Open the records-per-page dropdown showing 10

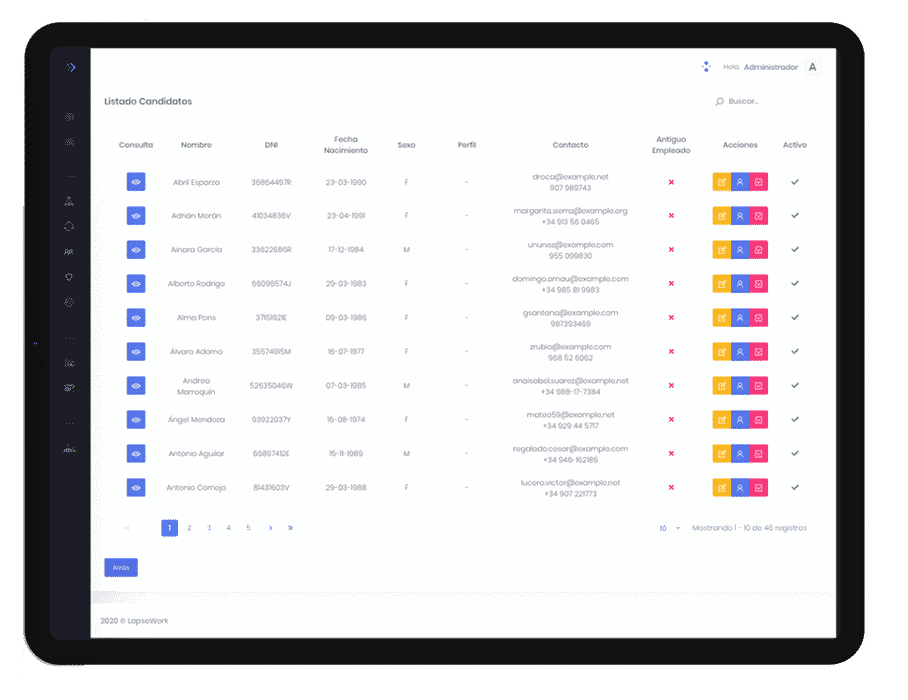(x=669, y=528)
